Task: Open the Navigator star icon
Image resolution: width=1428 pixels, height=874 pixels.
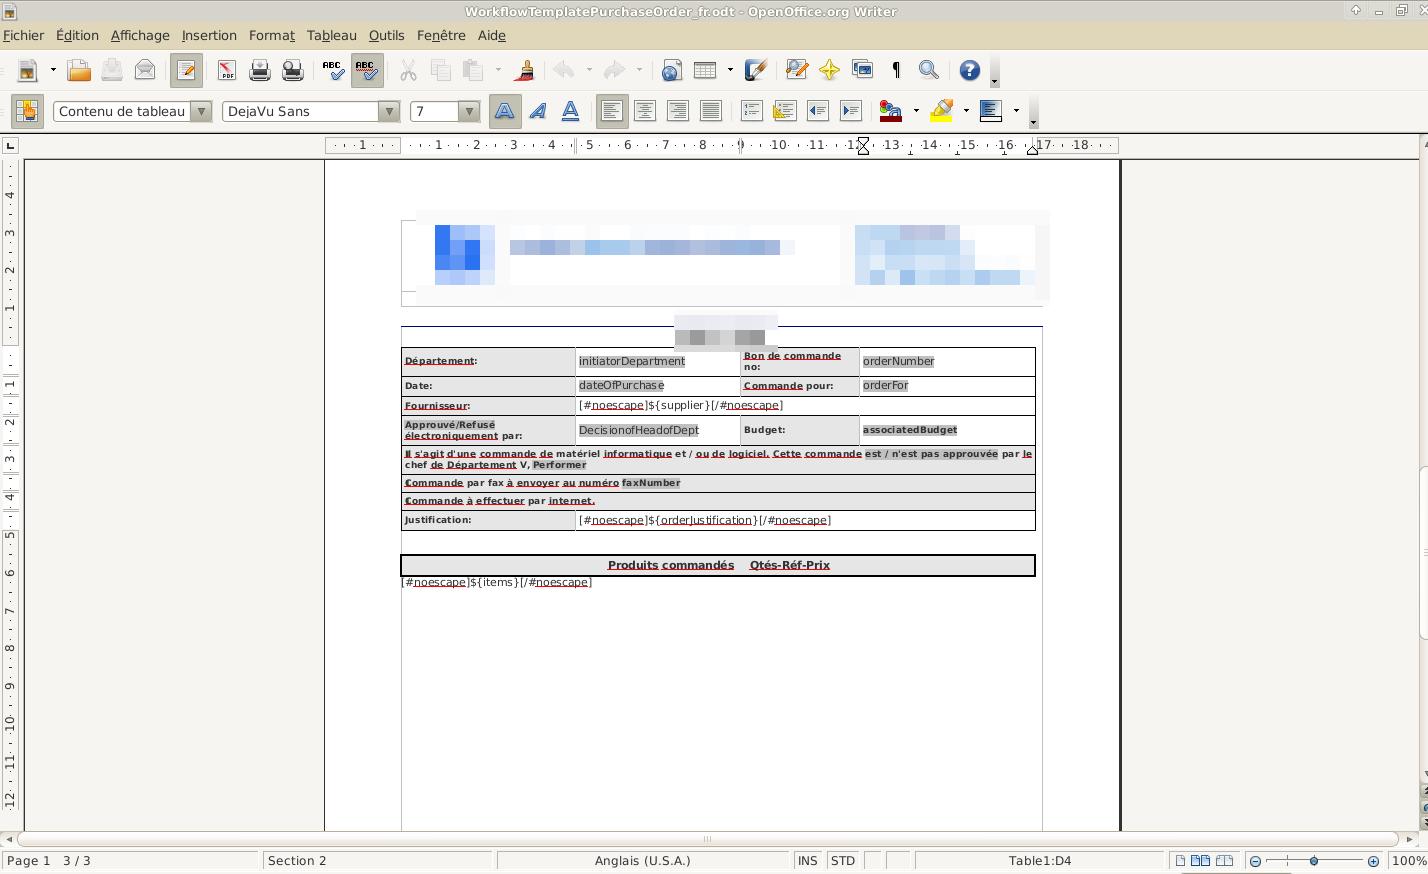Action: pos(829,70)
